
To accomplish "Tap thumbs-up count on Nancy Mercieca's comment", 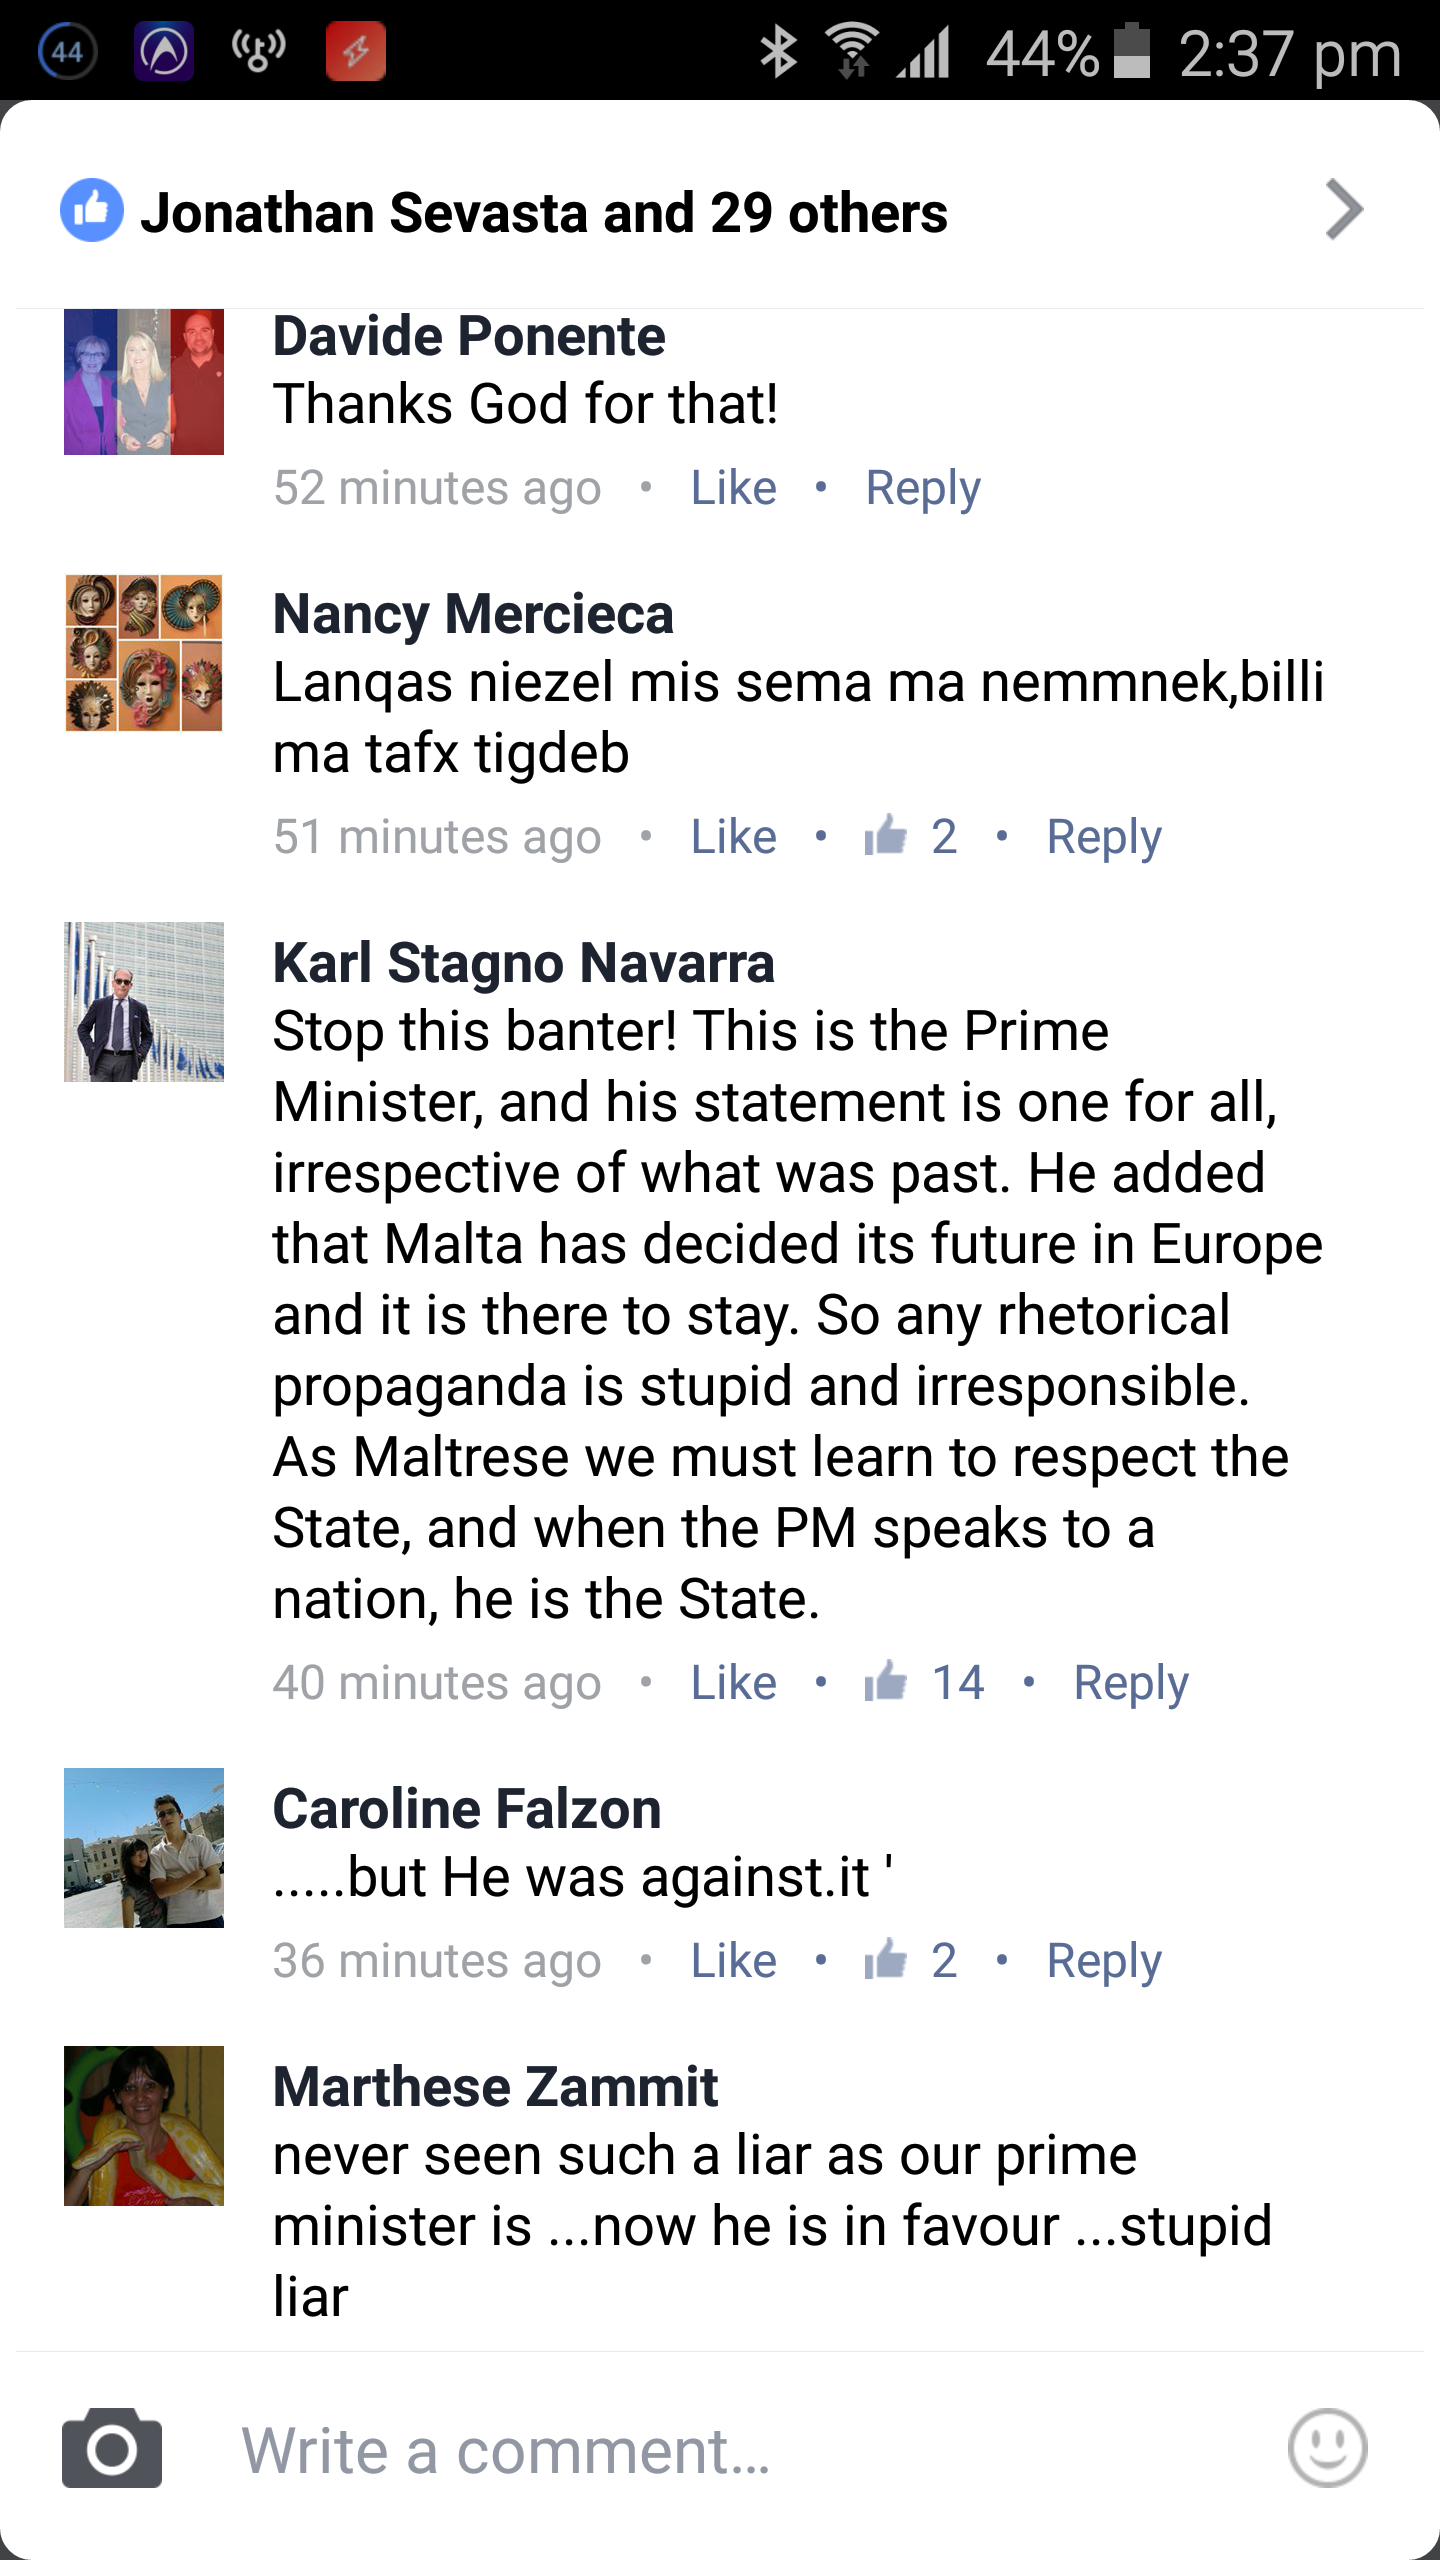I will (x=911, y=836).
